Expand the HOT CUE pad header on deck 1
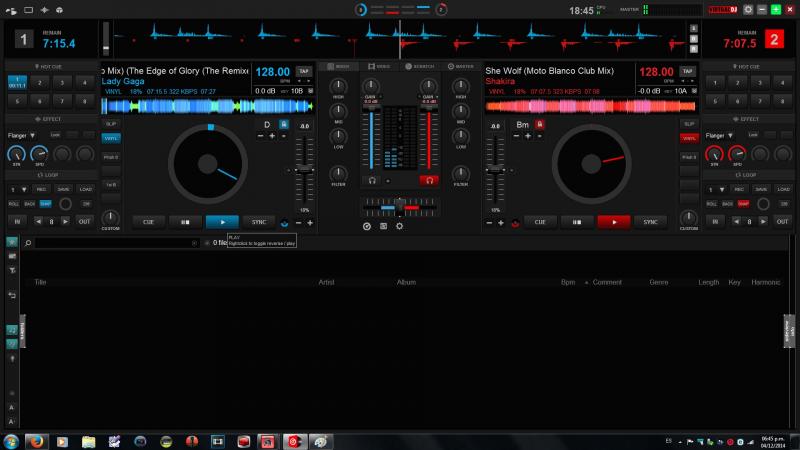The width and height of the screenshot is (800, 450). (x=48, y=67)
